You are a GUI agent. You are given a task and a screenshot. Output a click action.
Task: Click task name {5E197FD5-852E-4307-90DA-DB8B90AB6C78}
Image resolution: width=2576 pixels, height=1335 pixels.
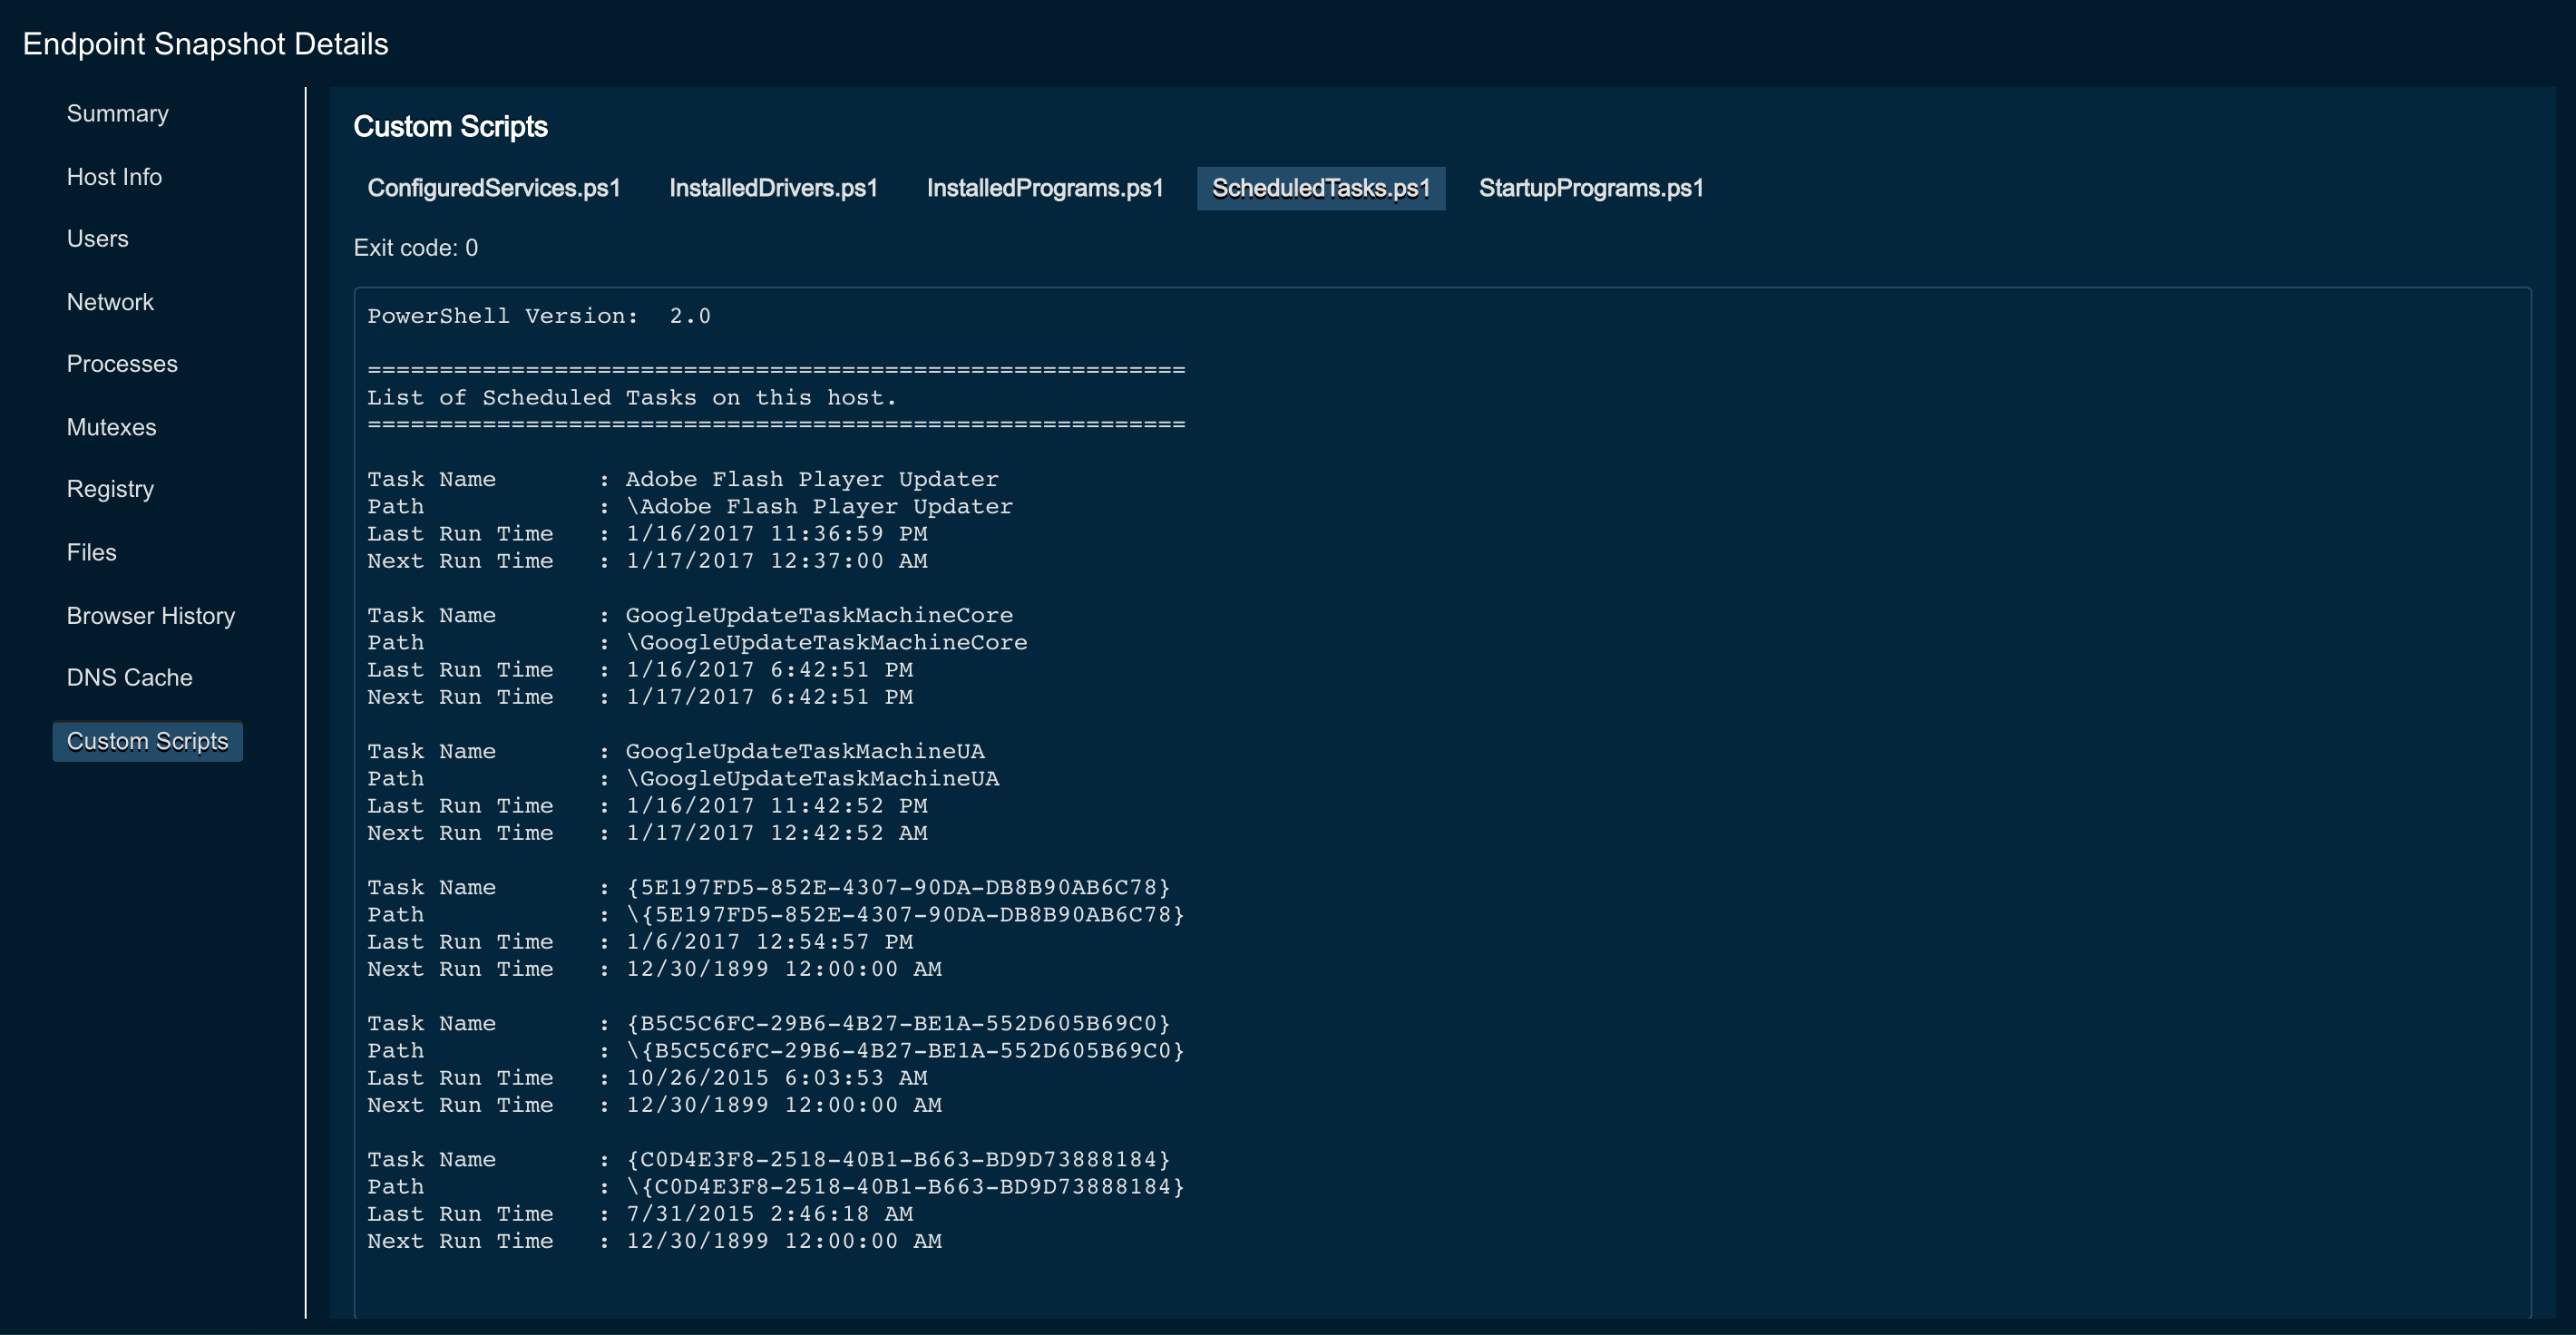[898, 887]
